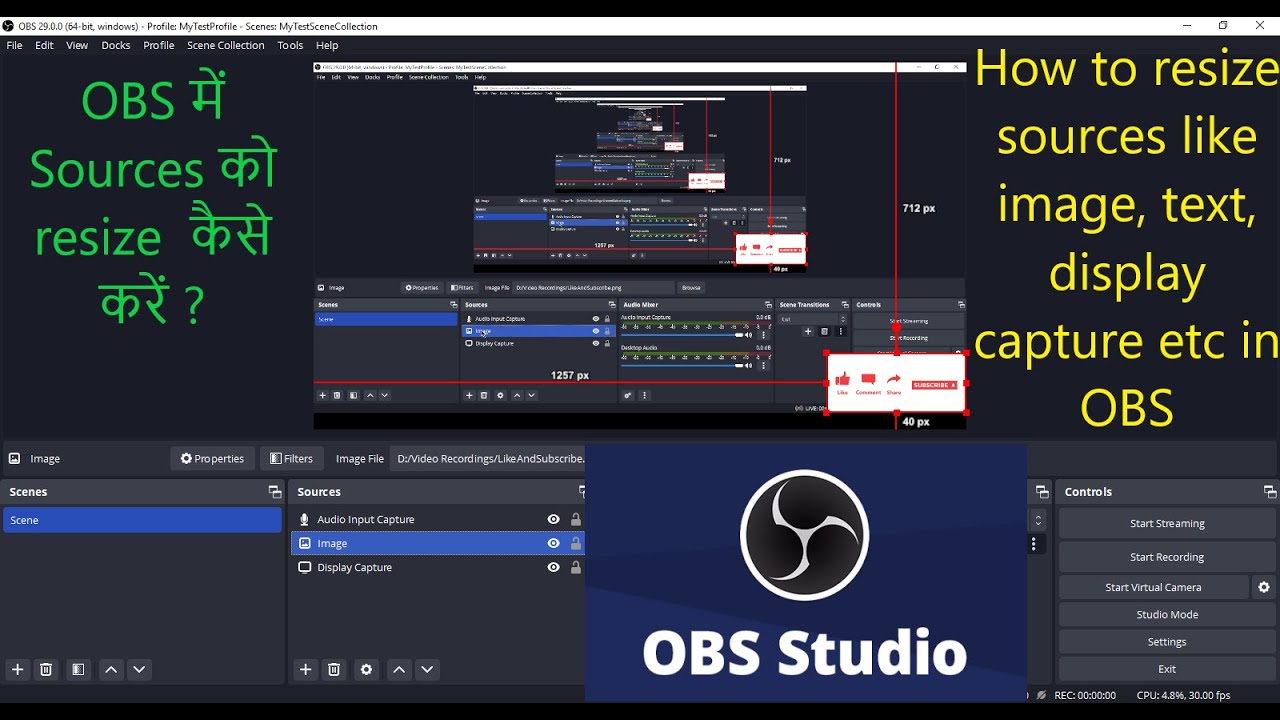Pop out the Scenes dock
Screen dimensions: 1280x720
[x=274, y=492]
